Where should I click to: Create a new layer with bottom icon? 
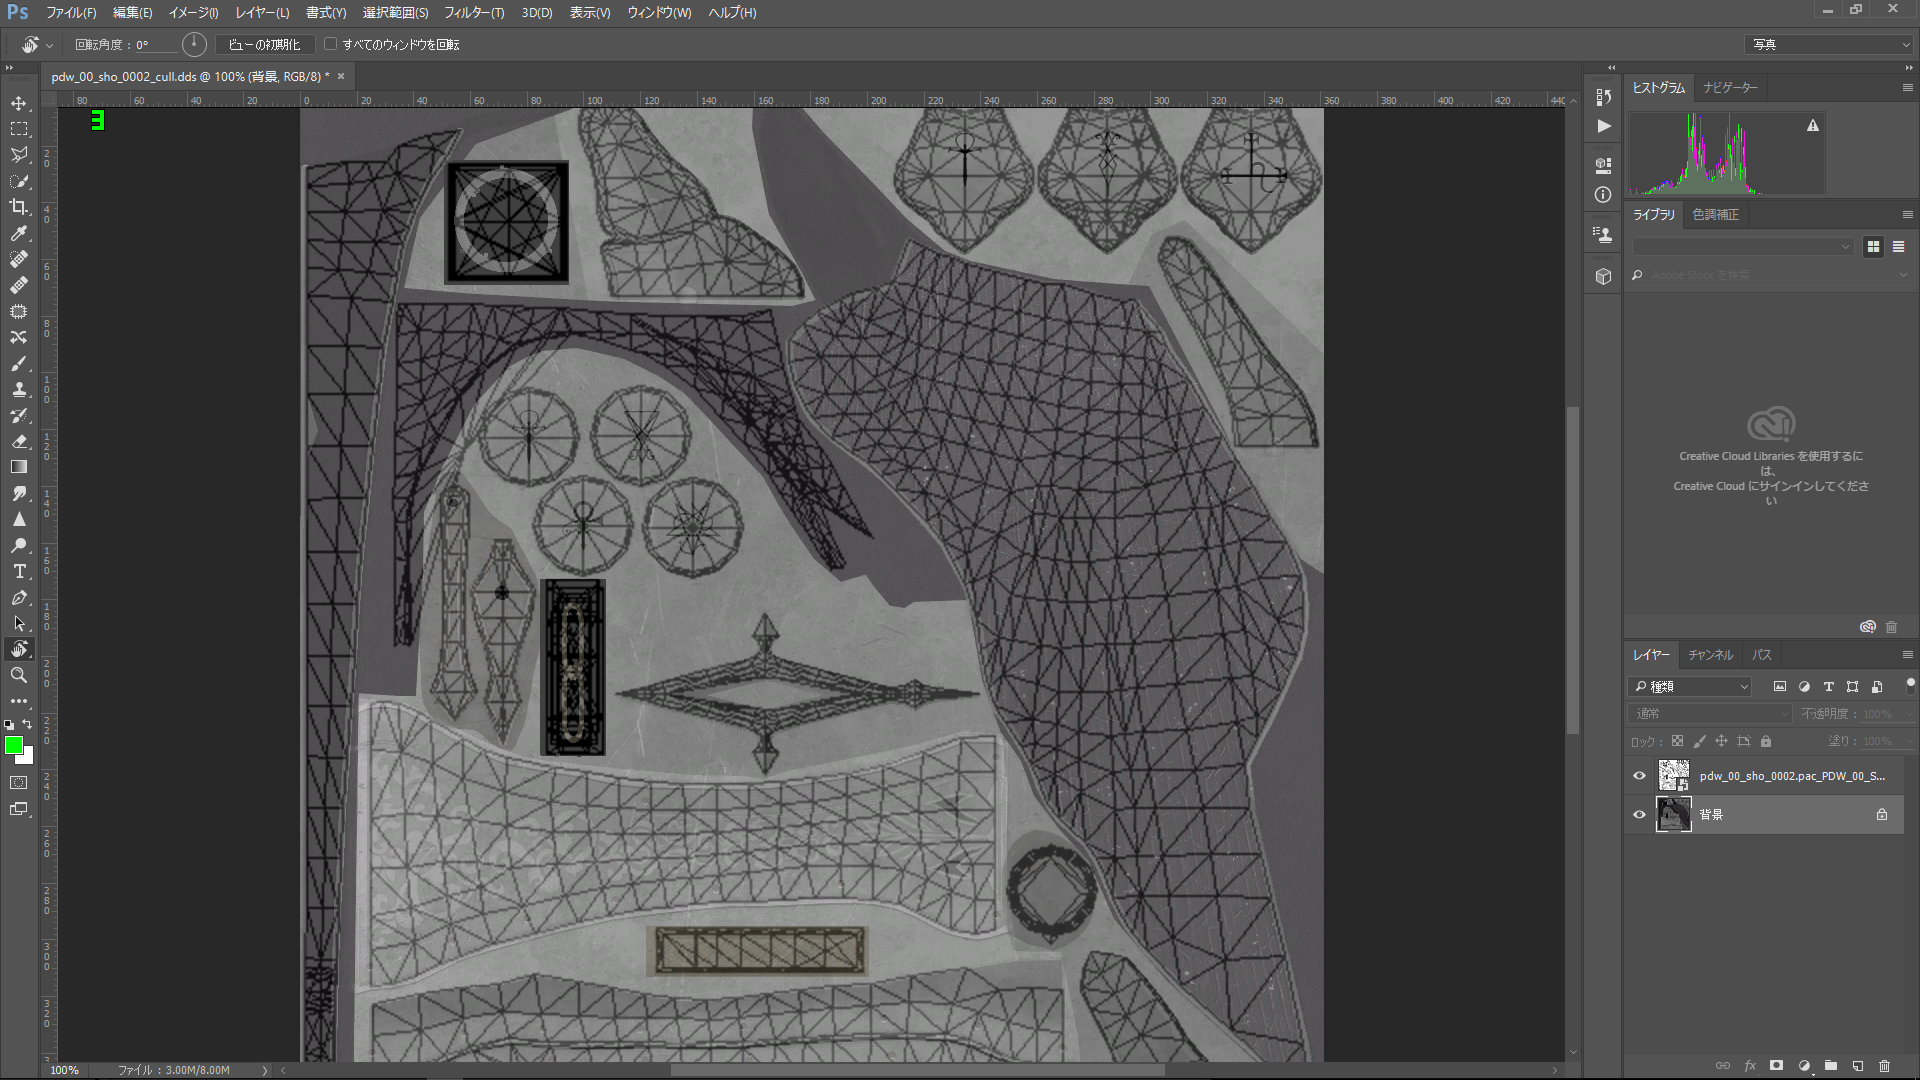click(x=1857, y=1066)
